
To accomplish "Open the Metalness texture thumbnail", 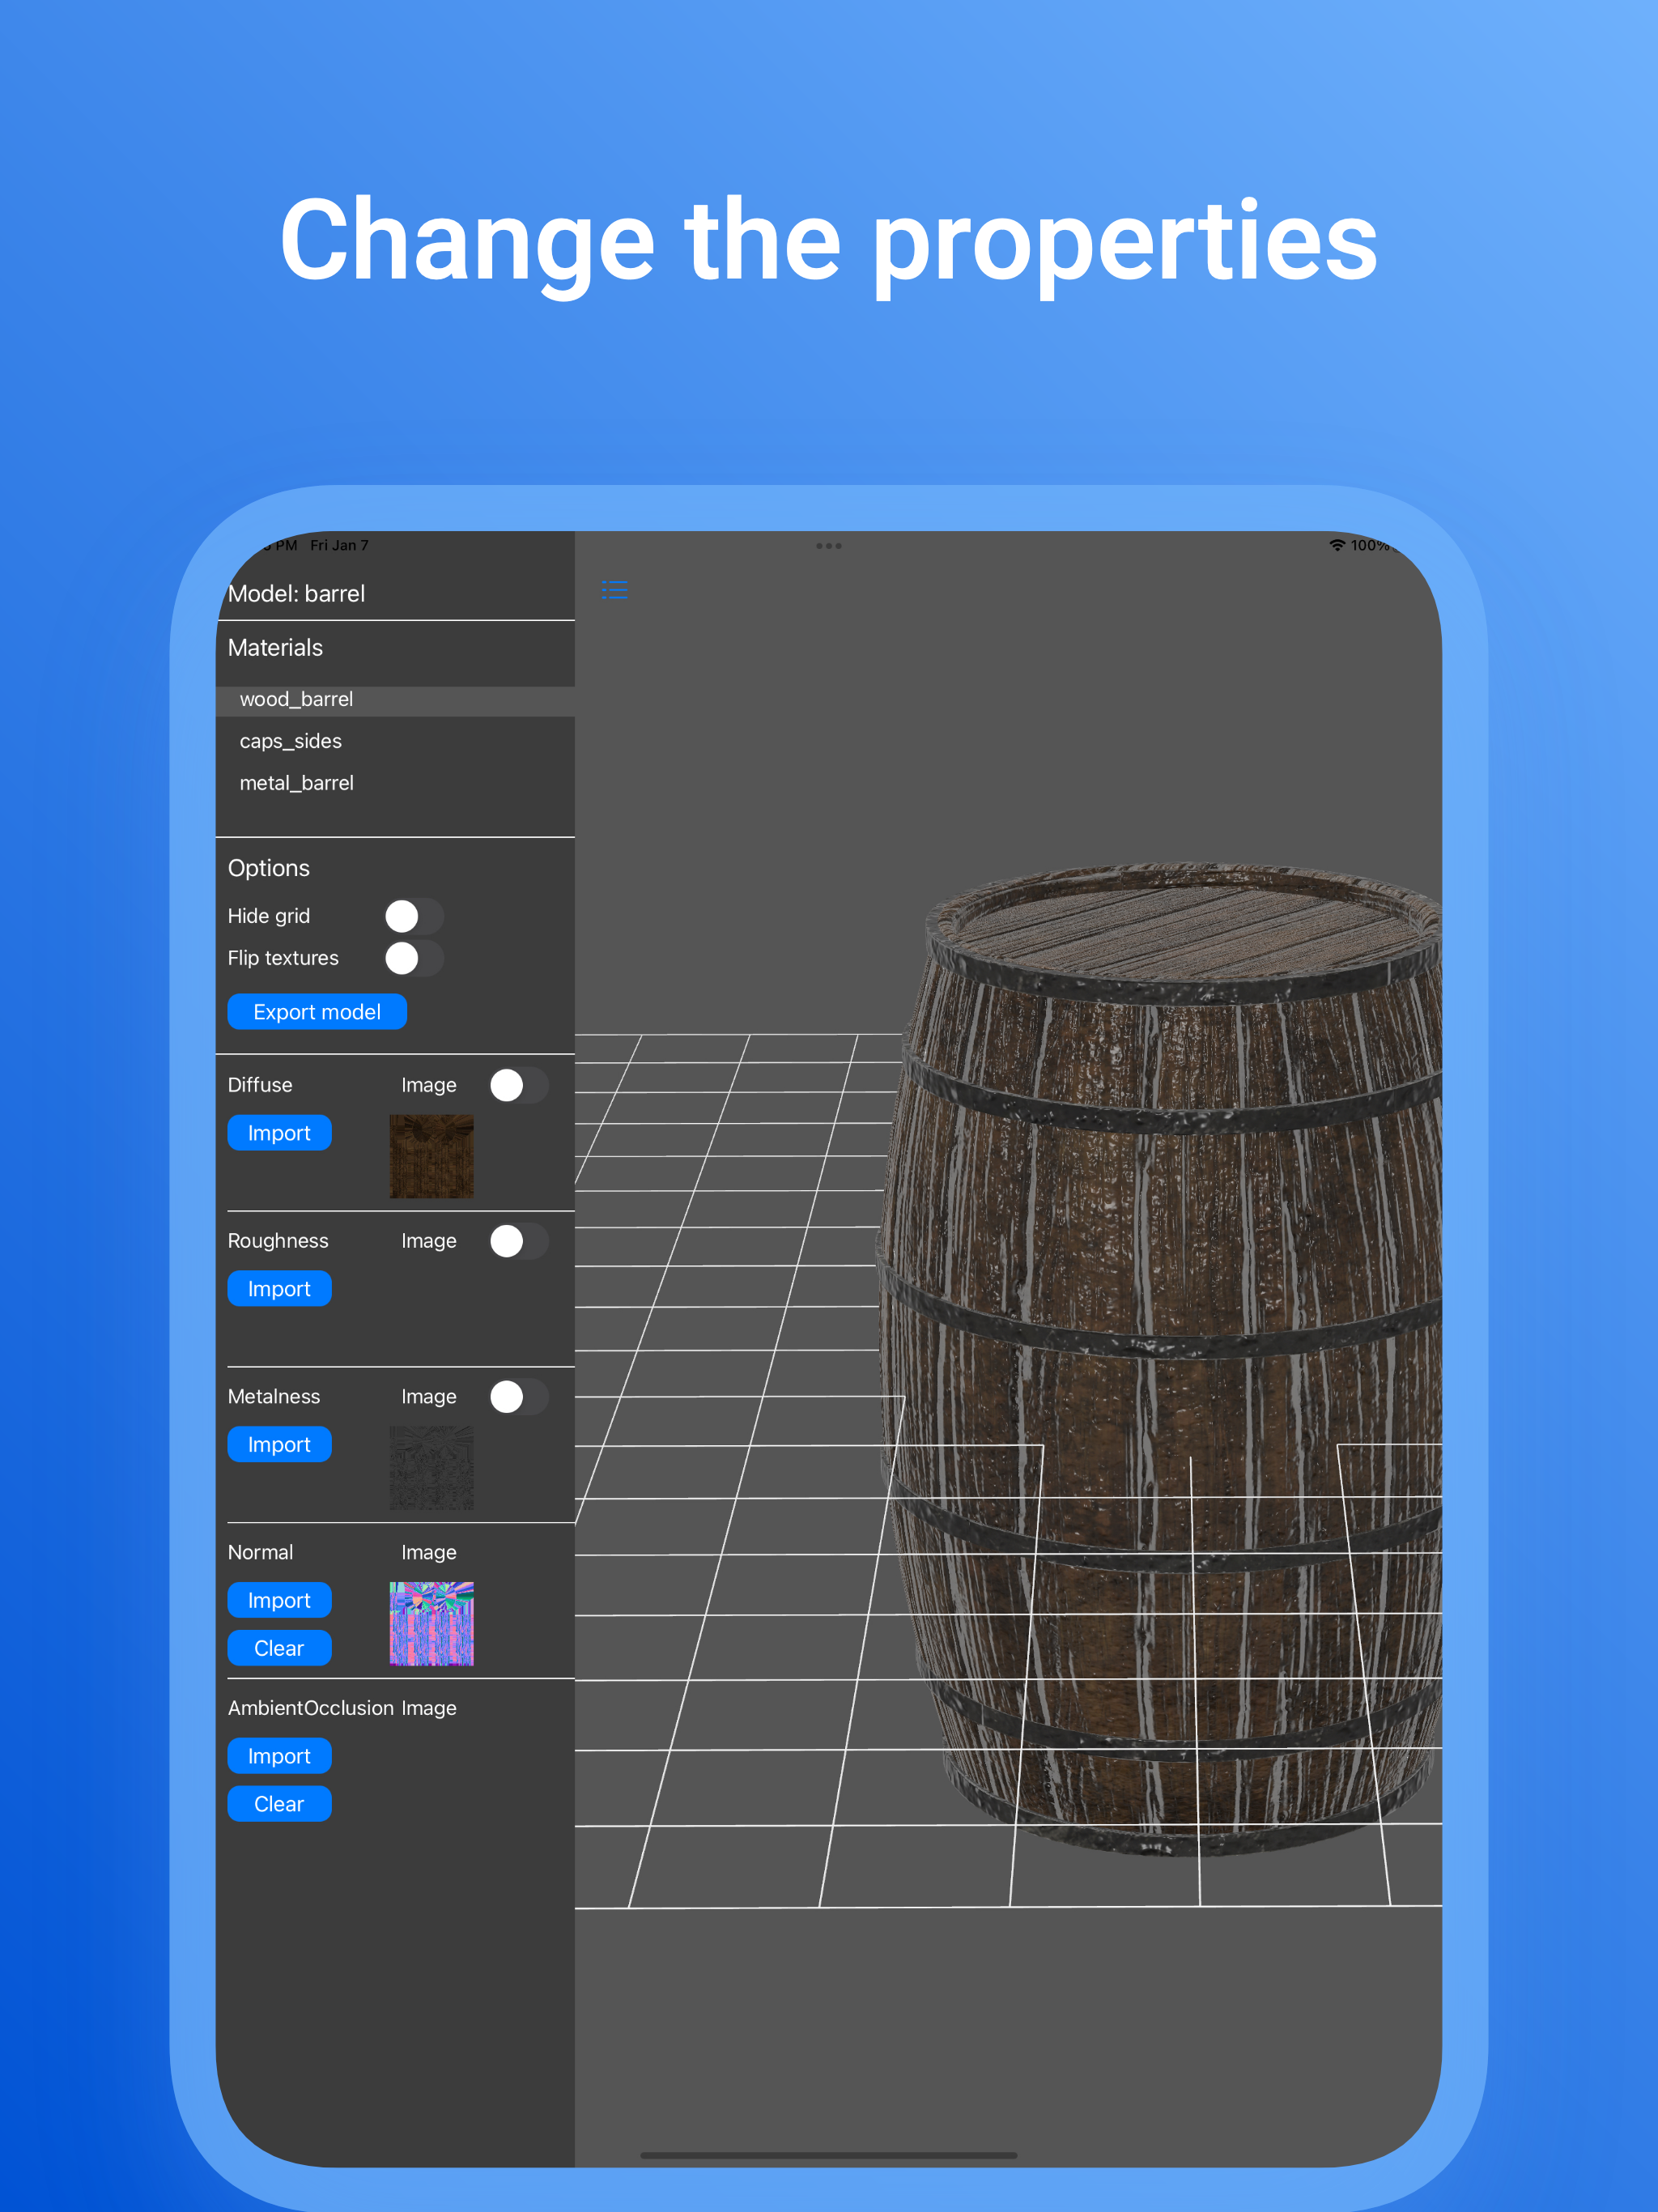I will (x=431, y=1469).
